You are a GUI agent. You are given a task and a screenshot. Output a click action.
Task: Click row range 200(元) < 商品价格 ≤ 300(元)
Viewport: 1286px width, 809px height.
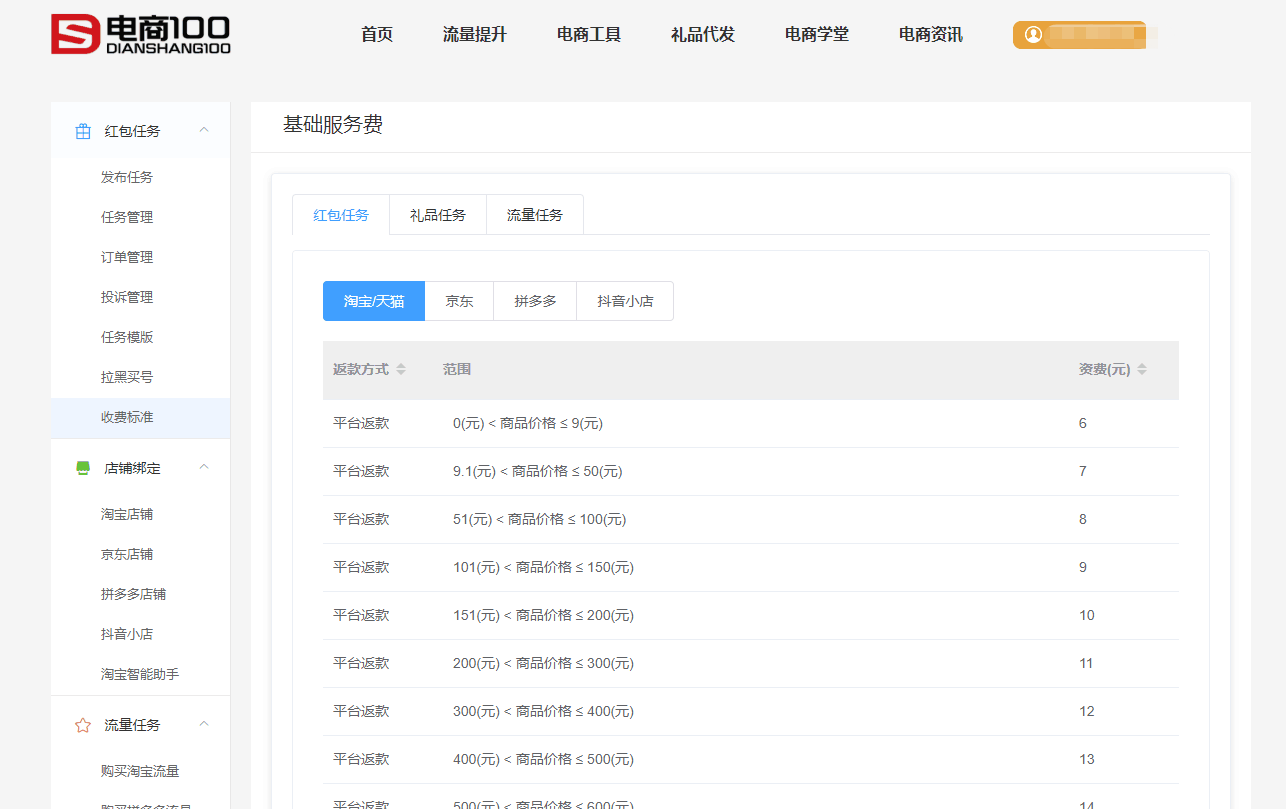[x=544, y=663]
